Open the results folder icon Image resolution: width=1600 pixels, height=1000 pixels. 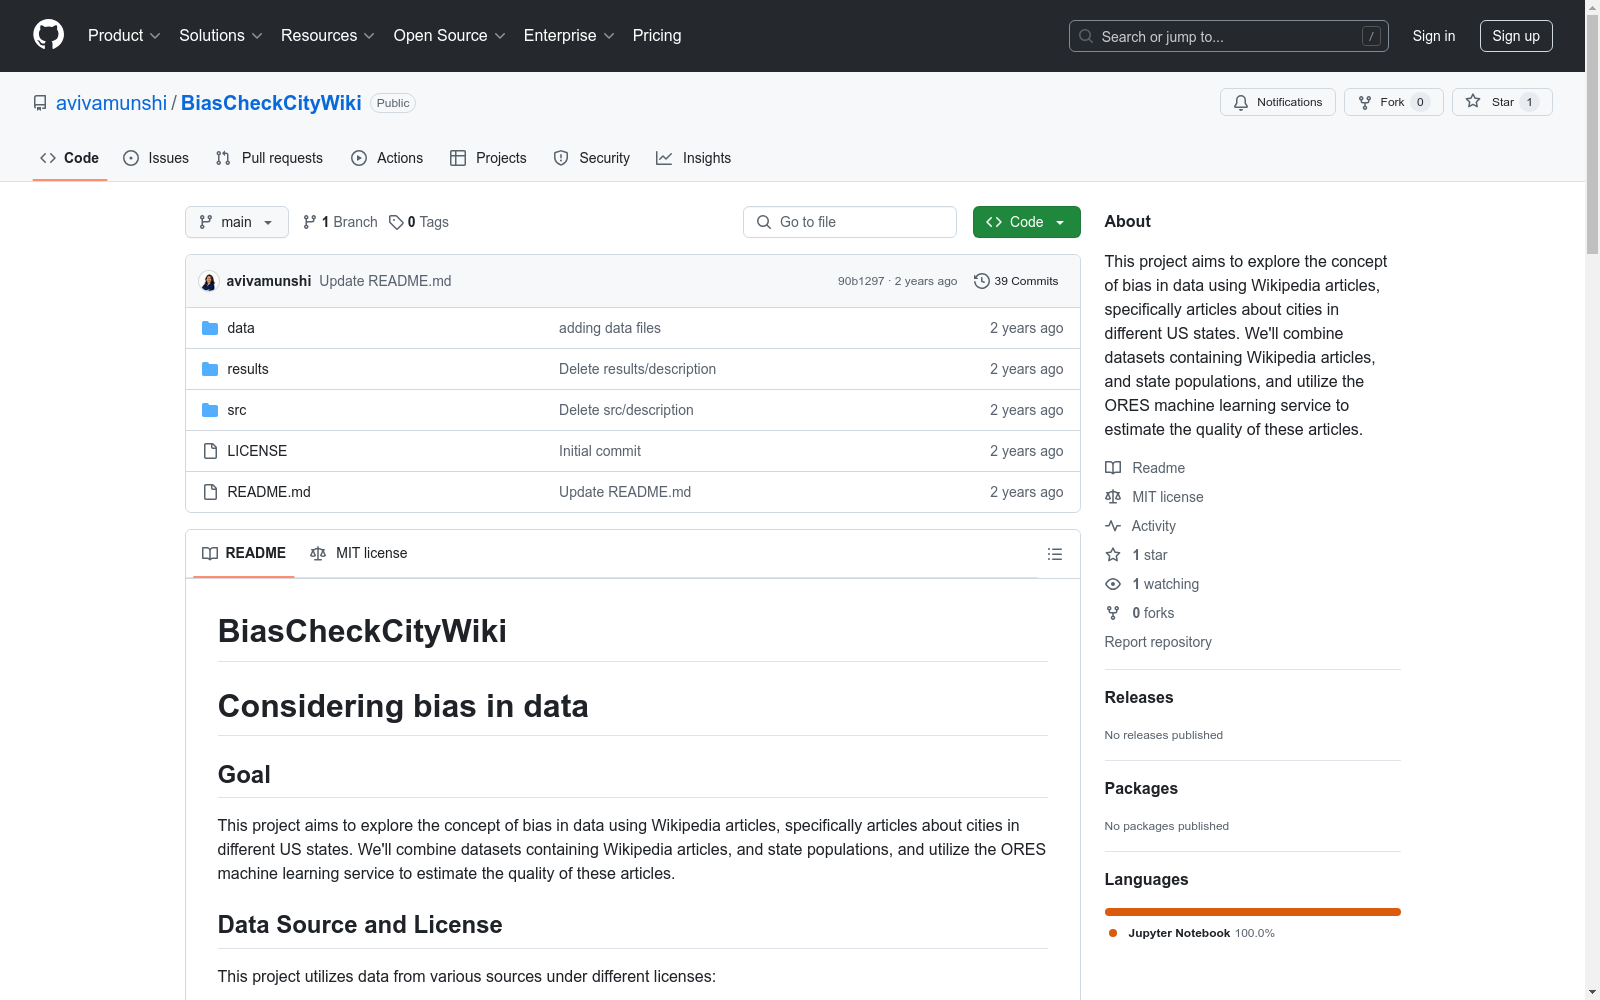[210, 369]
